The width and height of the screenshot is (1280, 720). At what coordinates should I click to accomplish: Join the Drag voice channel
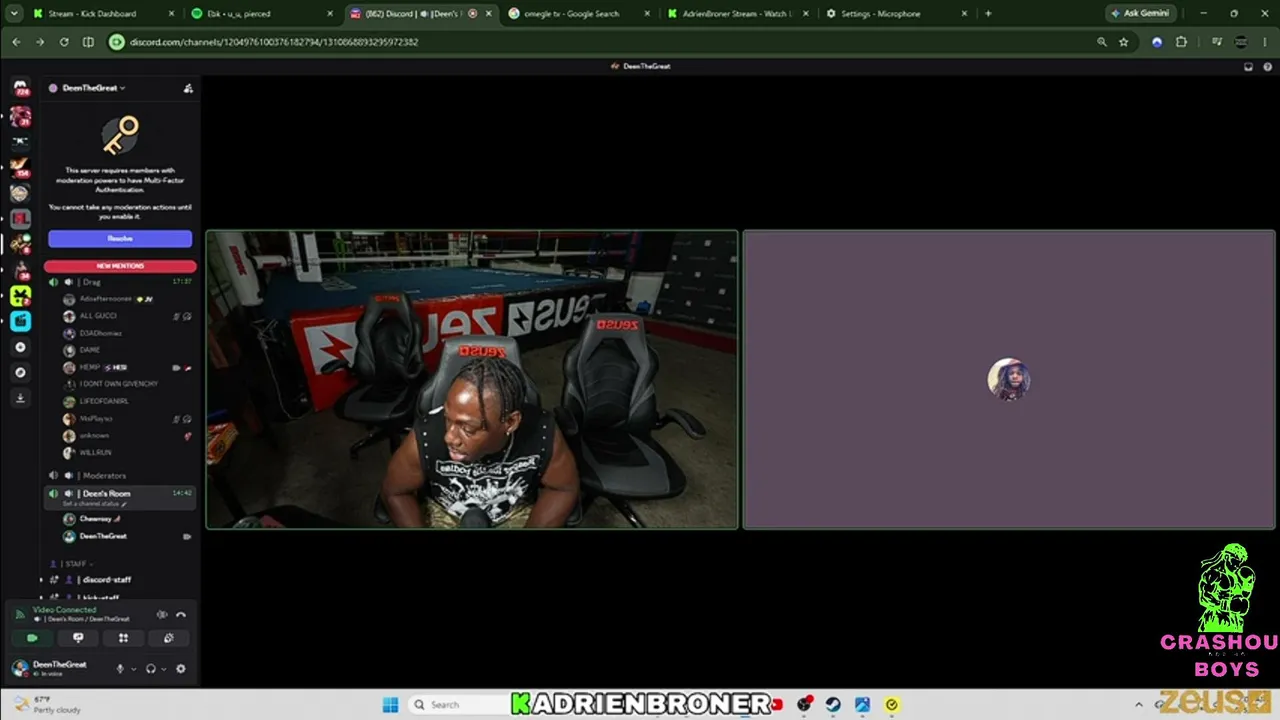coord(120,282)
